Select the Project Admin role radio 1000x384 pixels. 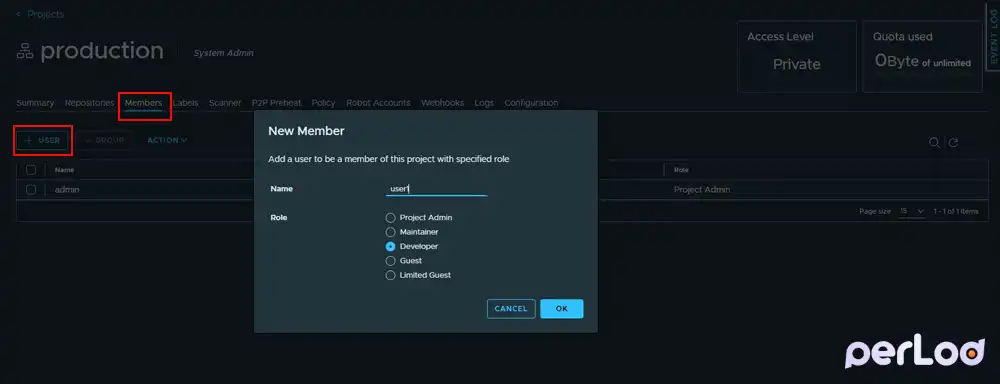tap(390, 218)
